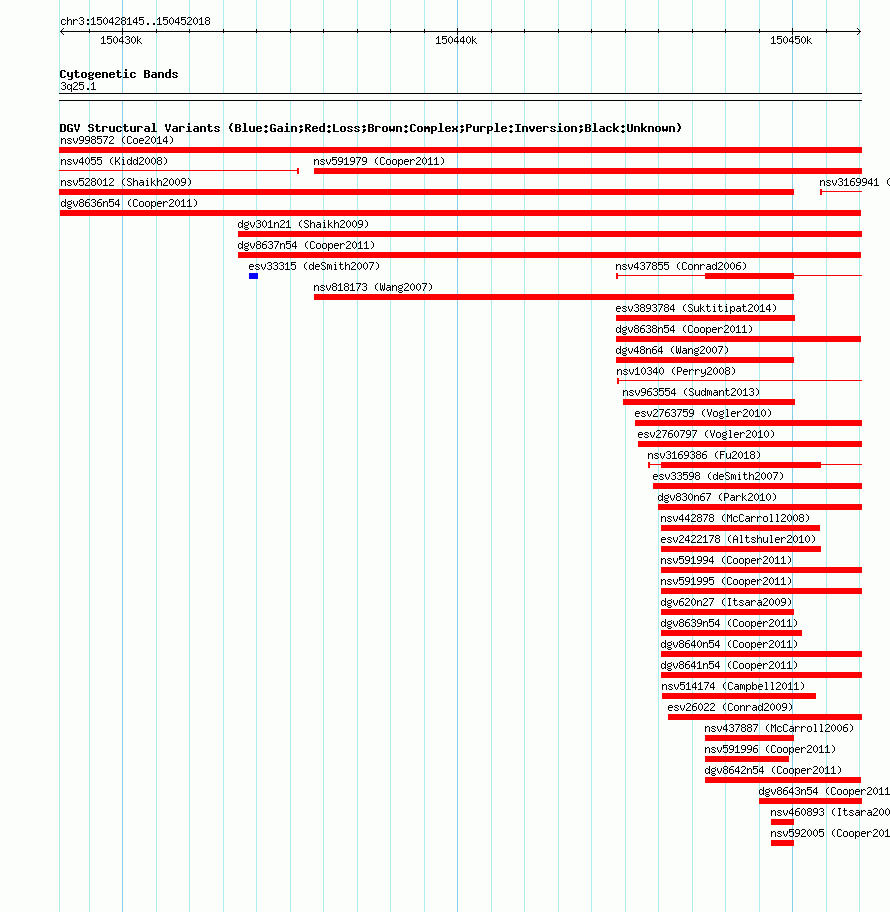This screenshot has height=912, width=890.
Task: Click the chr3:150428145..150452018 coordinates
Action: (x=136, y=21)
